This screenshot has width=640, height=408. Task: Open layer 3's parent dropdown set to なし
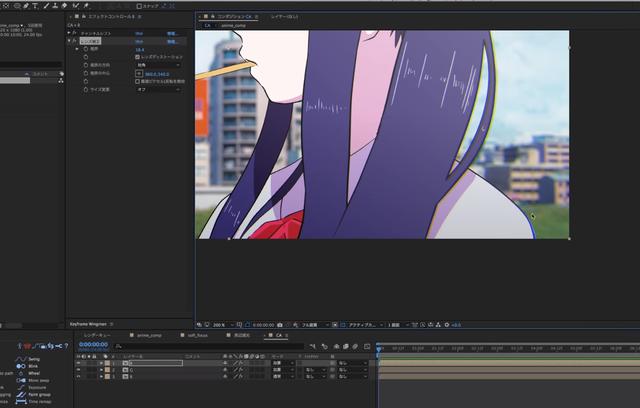(352, 377)
